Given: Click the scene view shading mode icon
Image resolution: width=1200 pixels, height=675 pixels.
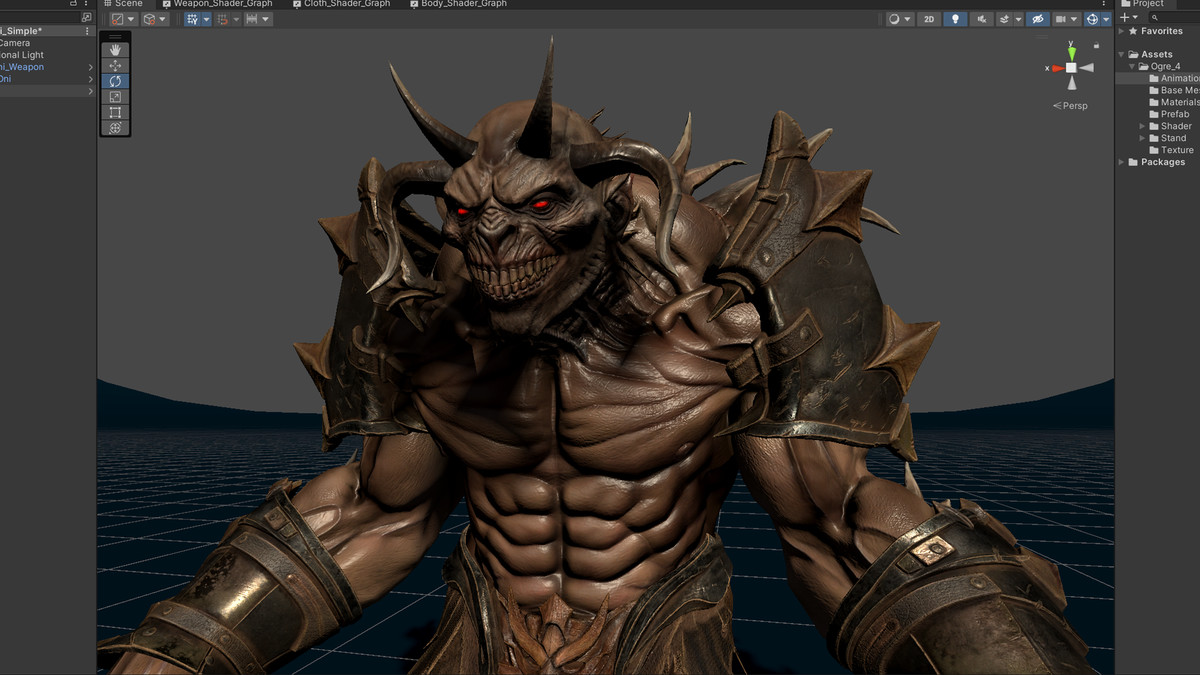Looking at the screenshot, I should pyautogui.click(x=893, y=18).
